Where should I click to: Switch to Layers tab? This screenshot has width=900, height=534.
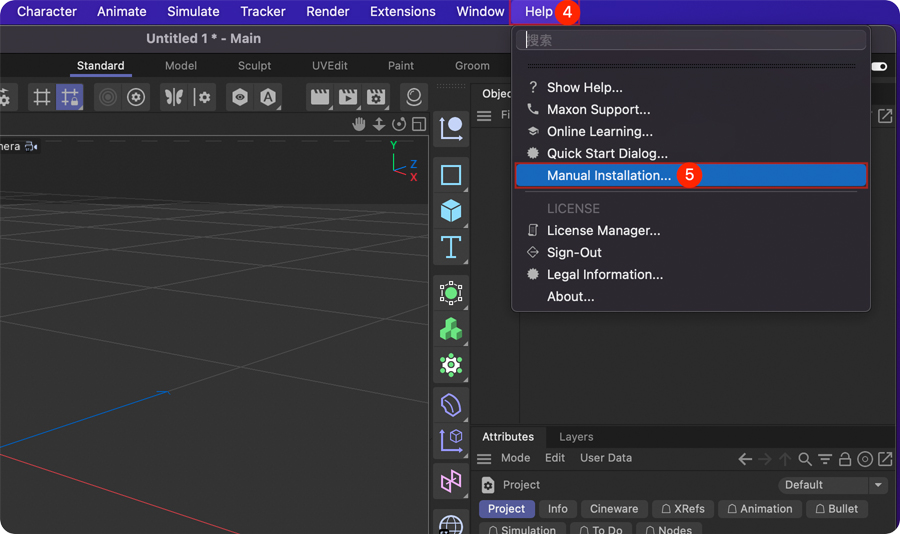pos(576,437)
